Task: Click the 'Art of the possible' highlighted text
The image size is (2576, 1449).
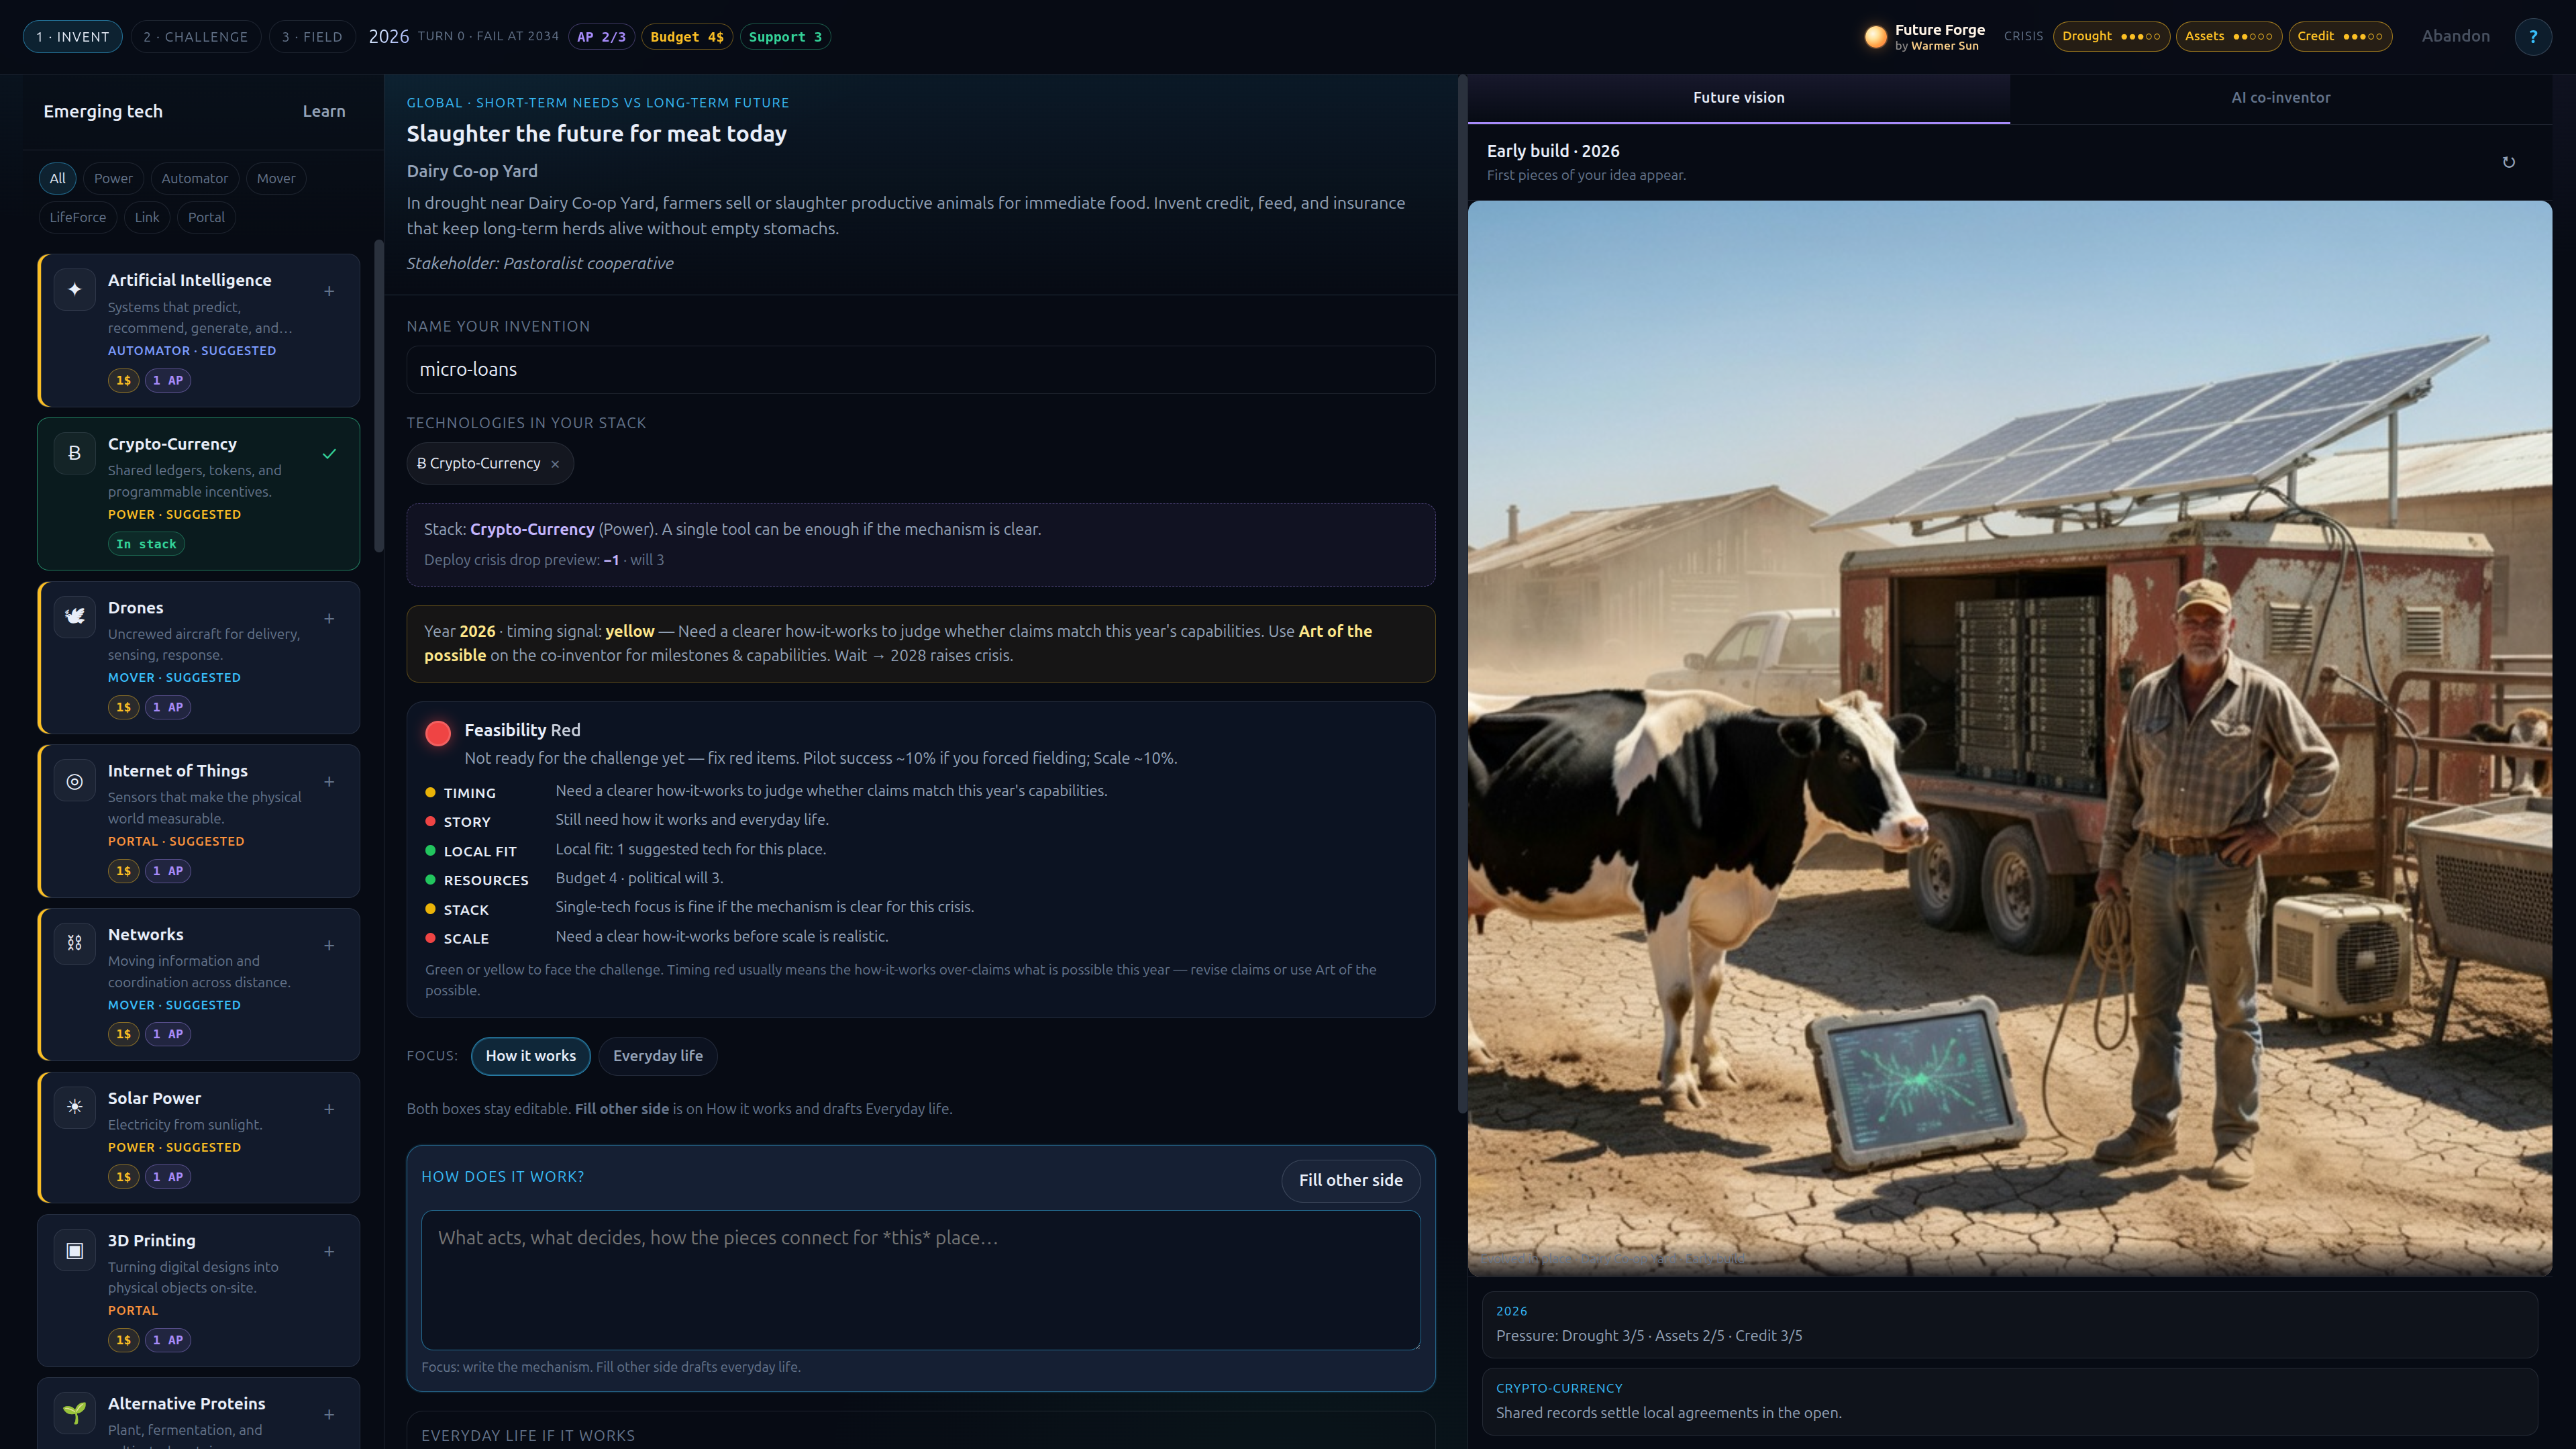Action: (898, 643)
